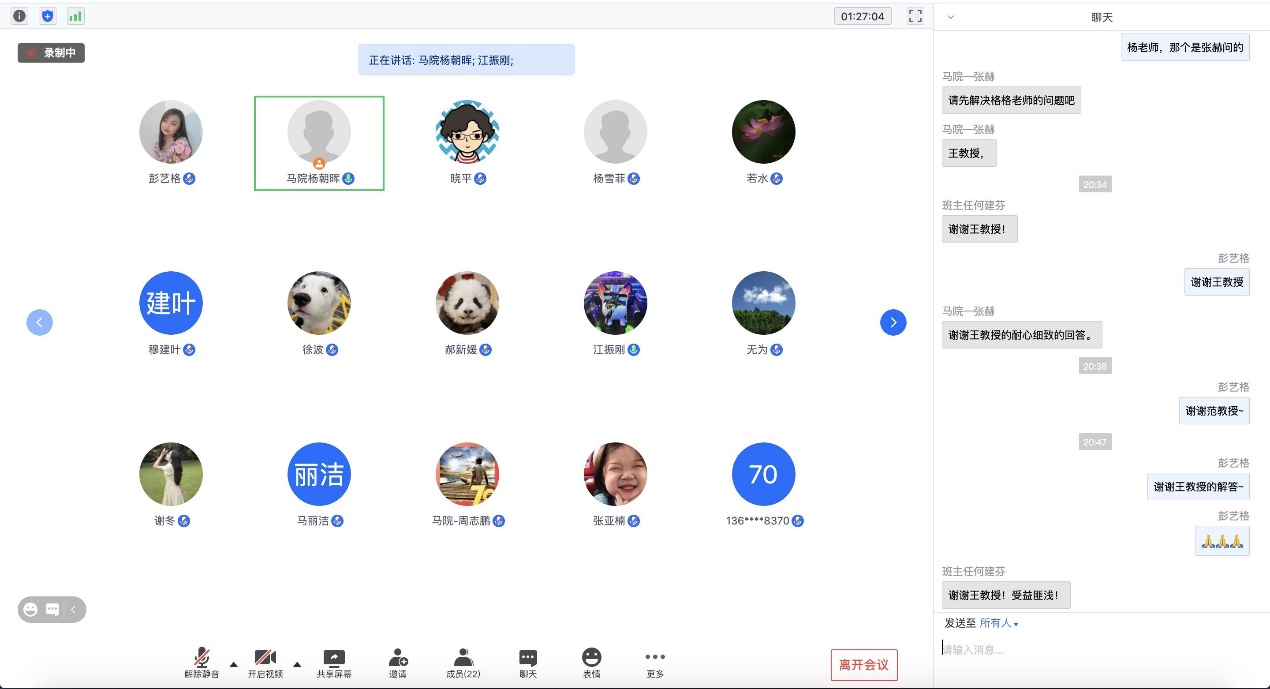Open the More (更多) options
The width and height of the screenshot is (1270, 689).
point(655,663)
